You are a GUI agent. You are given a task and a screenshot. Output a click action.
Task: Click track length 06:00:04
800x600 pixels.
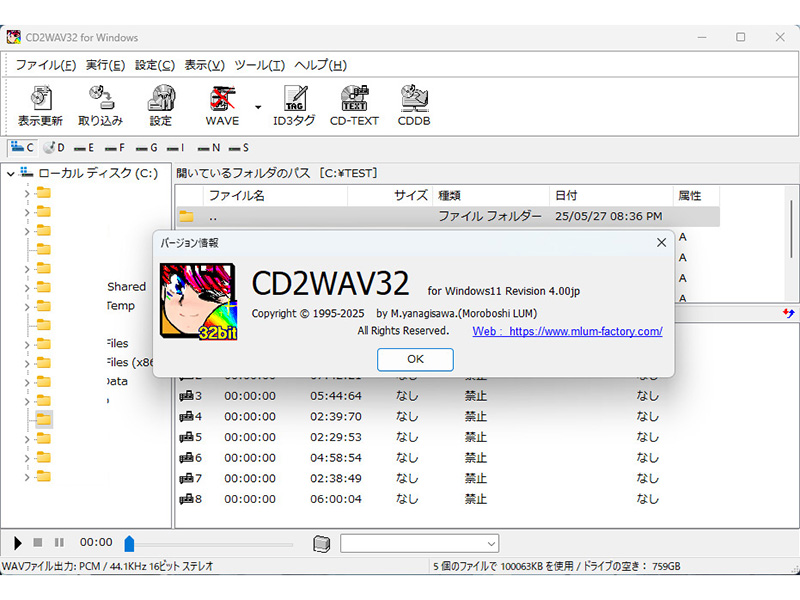[x=336, y=499]
